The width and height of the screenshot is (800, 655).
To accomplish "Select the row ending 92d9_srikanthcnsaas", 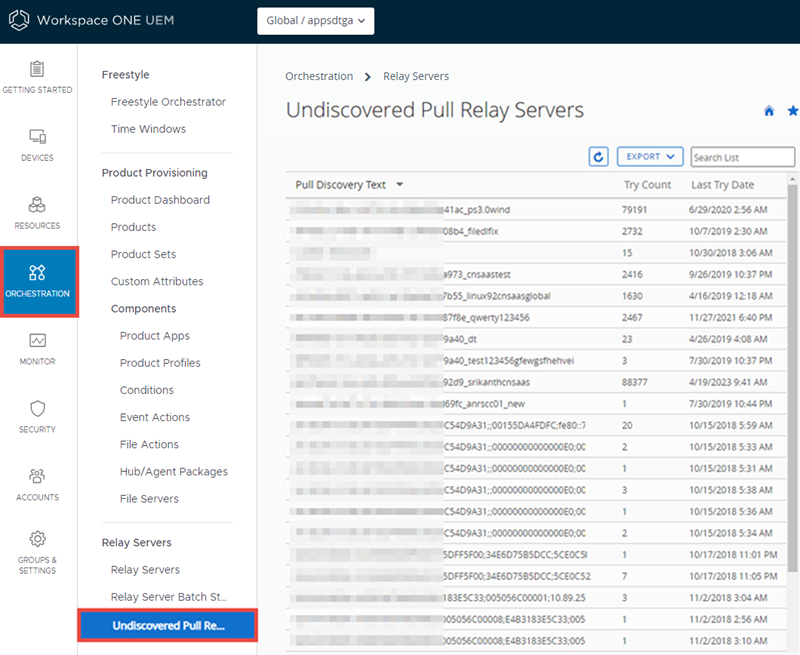I will 536,382.
